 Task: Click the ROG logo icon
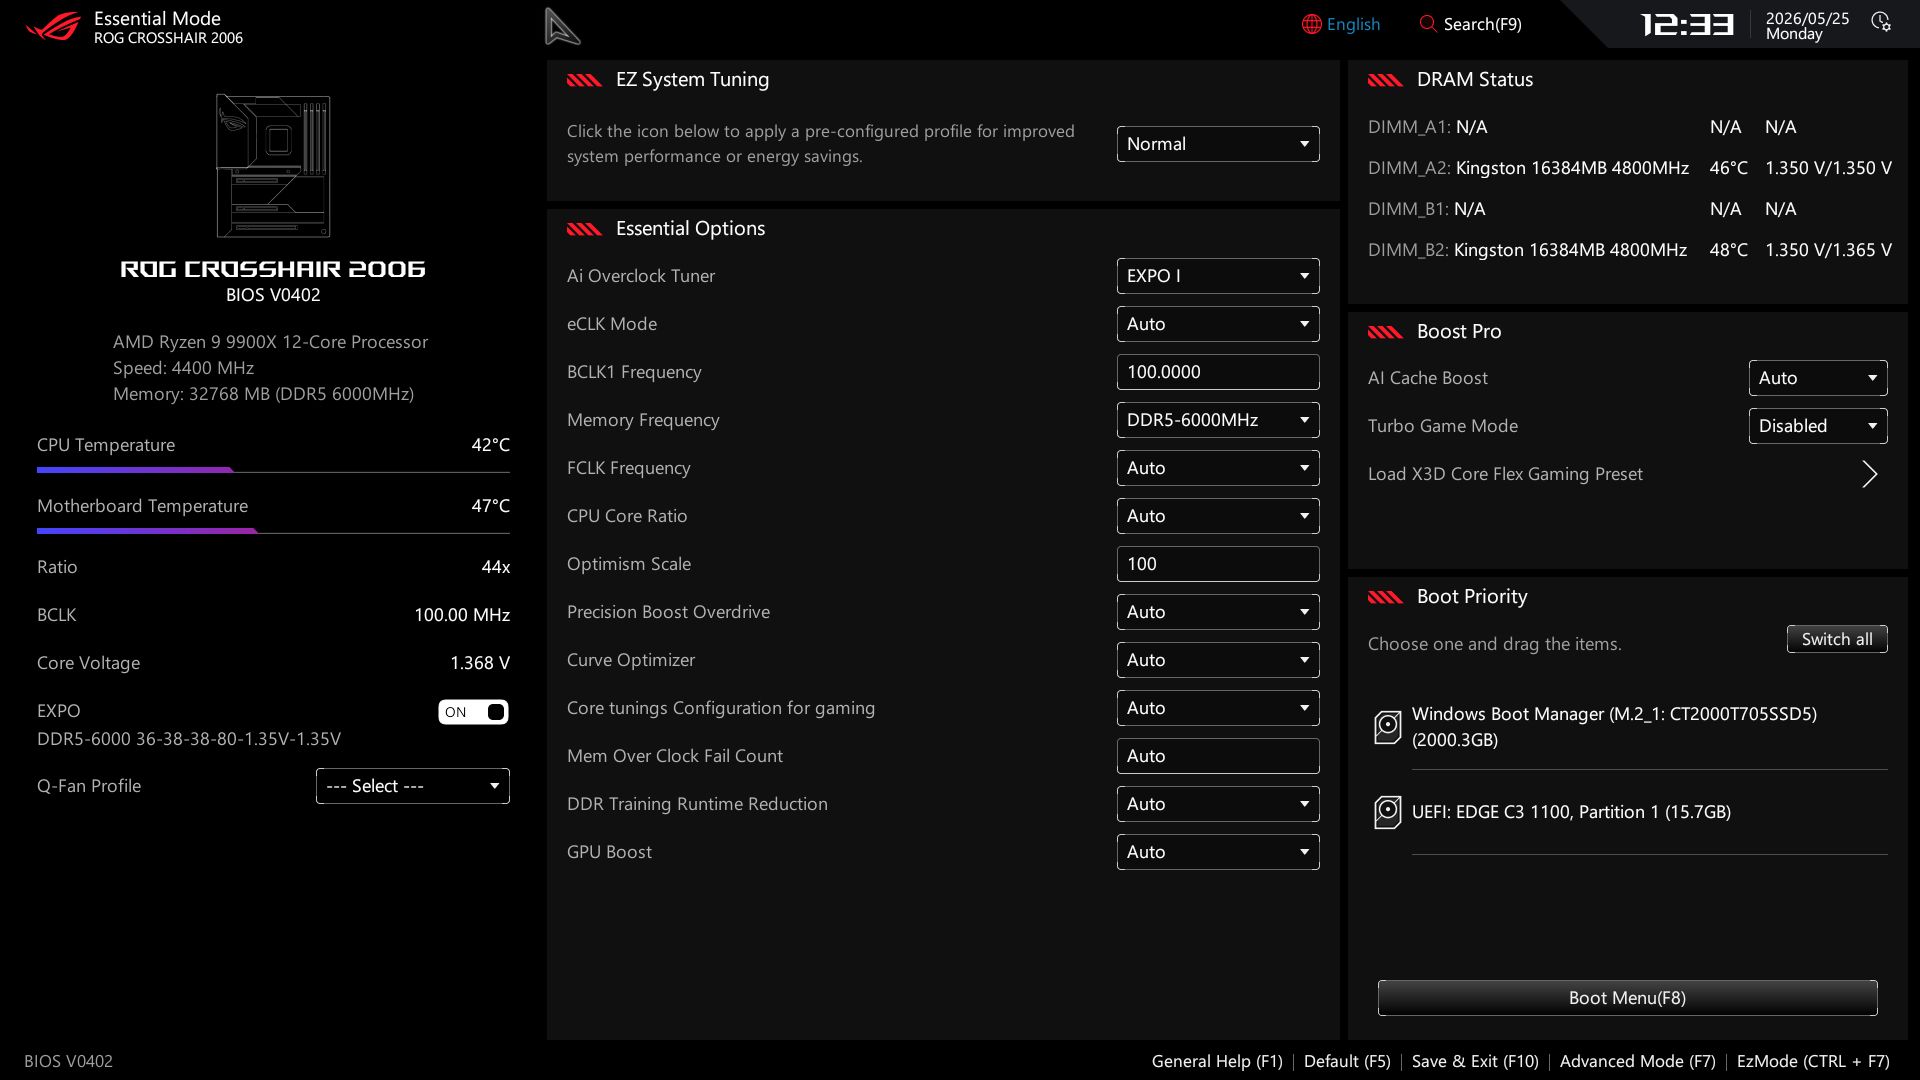[53, 26]
